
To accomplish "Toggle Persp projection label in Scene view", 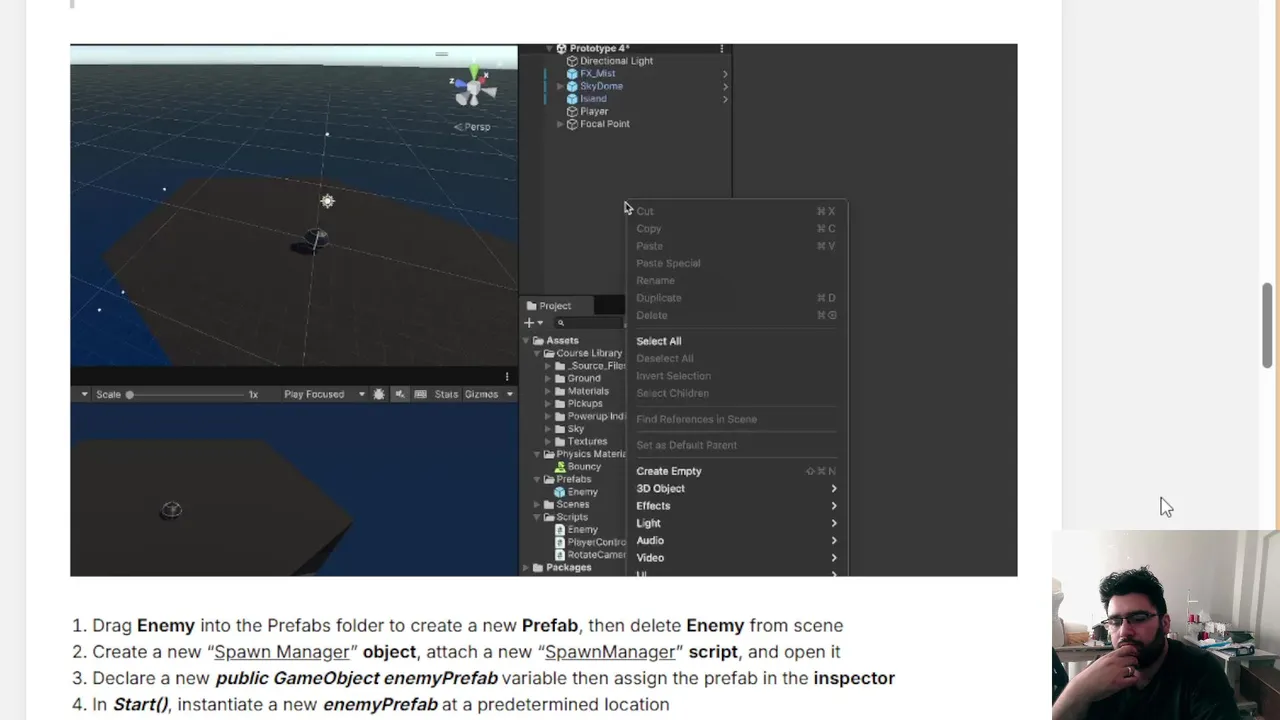I will point(472,127).
